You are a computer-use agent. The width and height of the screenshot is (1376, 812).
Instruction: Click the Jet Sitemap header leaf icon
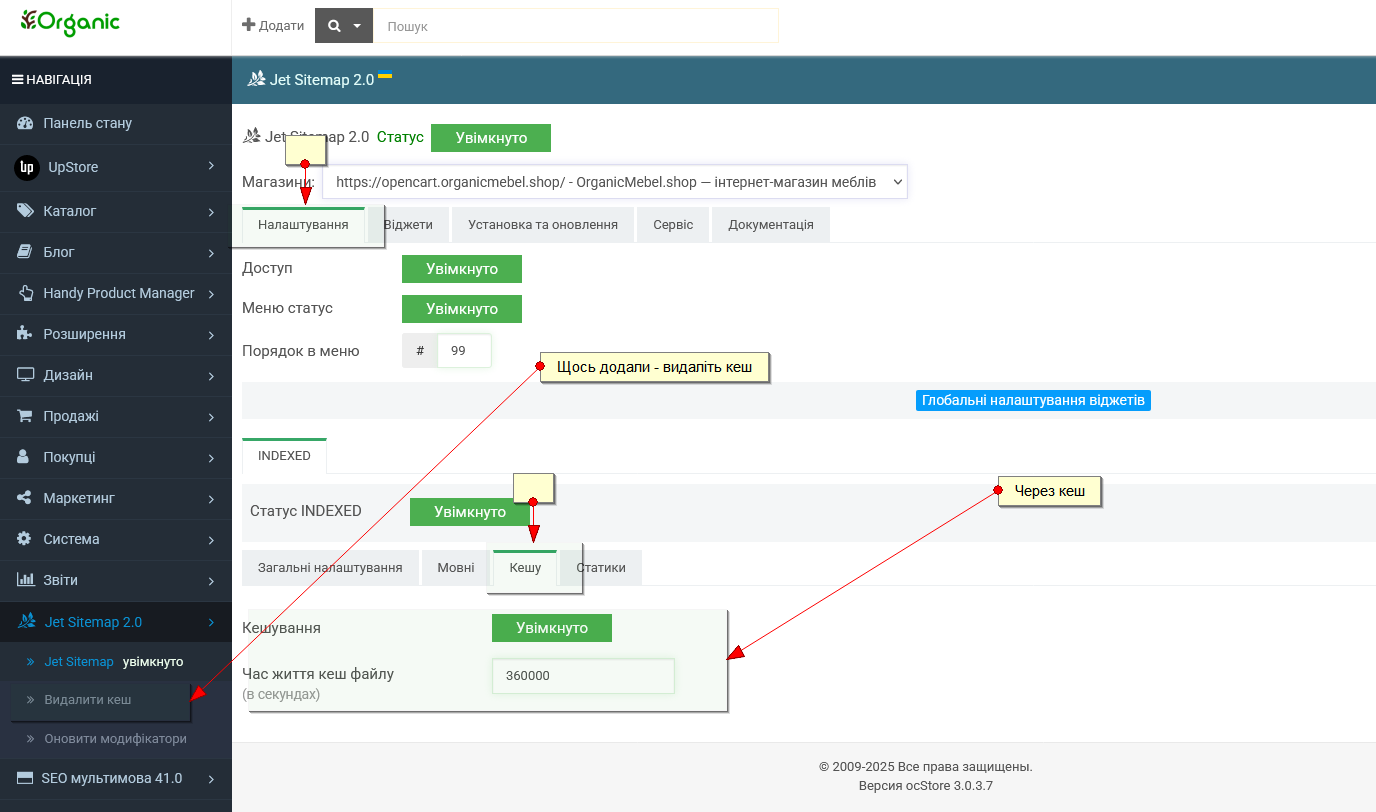[257, 79]
